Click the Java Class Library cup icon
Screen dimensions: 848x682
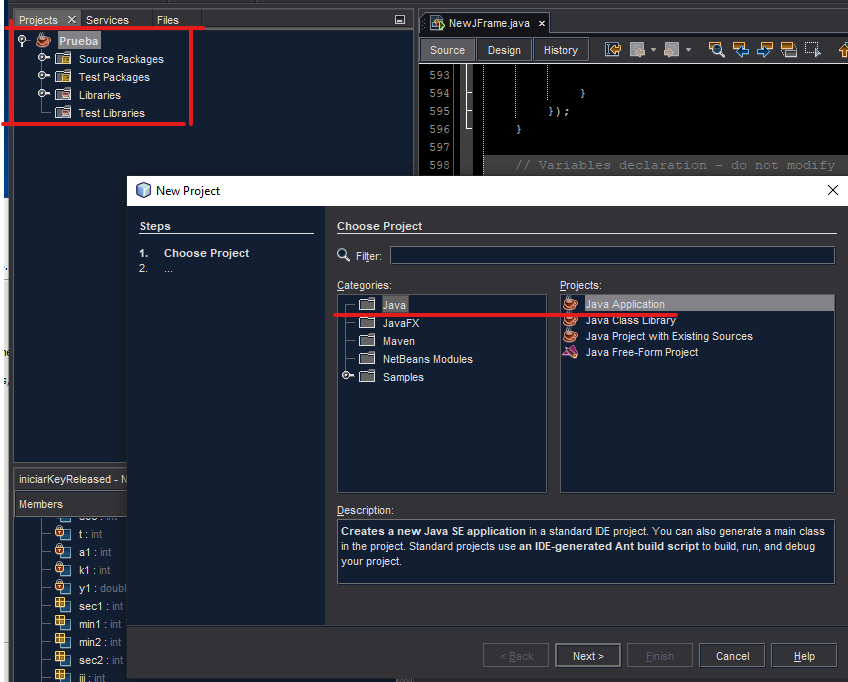[x=571, y=320]
